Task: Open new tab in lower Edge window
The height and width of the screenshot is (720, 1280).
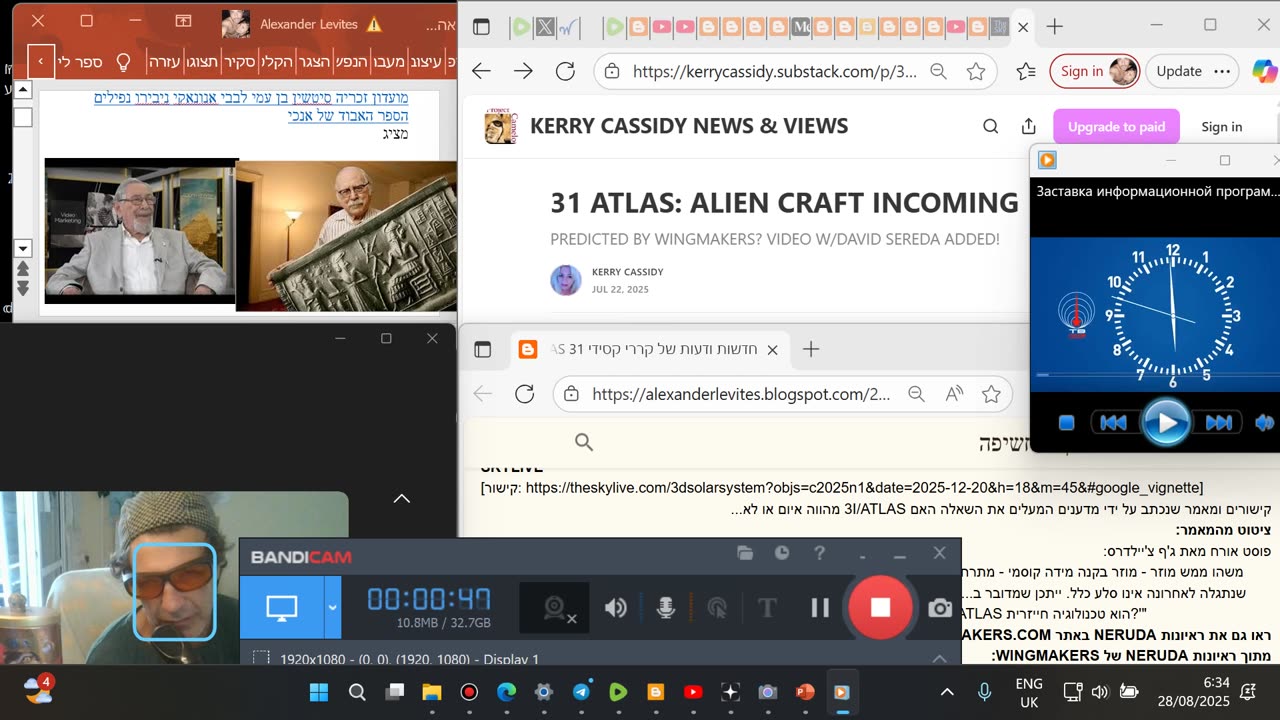Action: point(811,349)
